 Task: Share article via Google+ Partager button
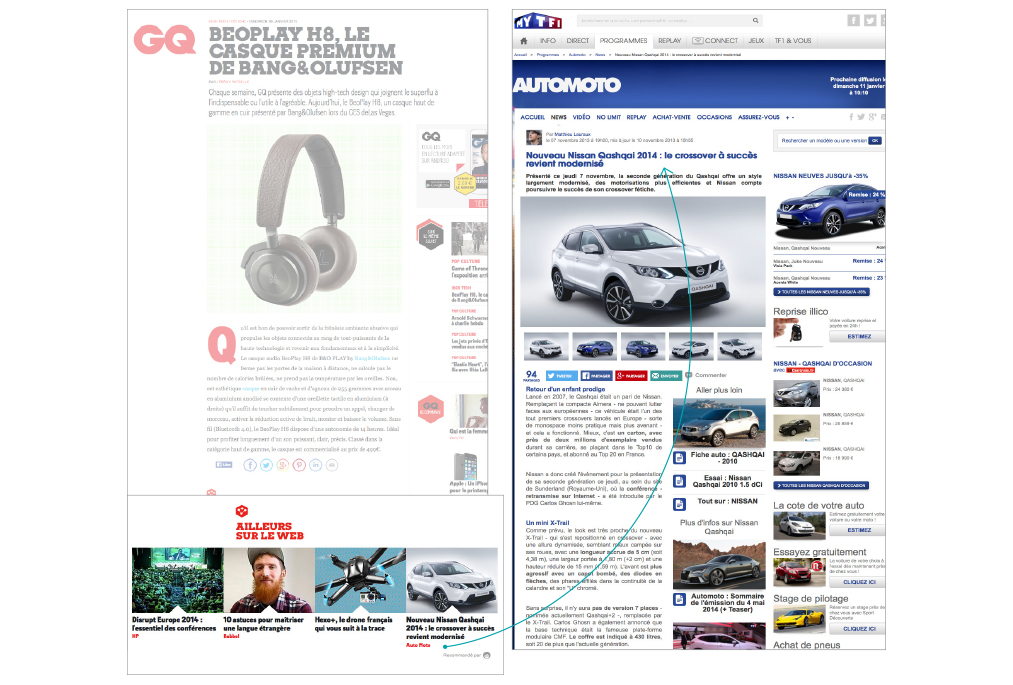tap(630, 375)
